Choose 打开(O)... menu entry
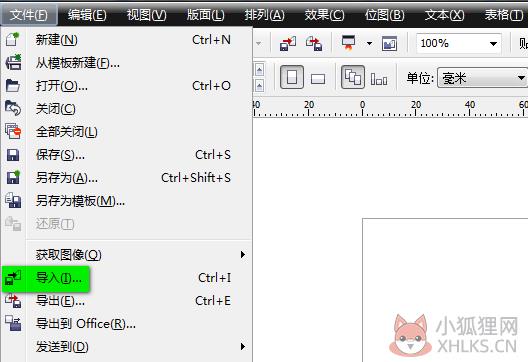 (127, 86)
